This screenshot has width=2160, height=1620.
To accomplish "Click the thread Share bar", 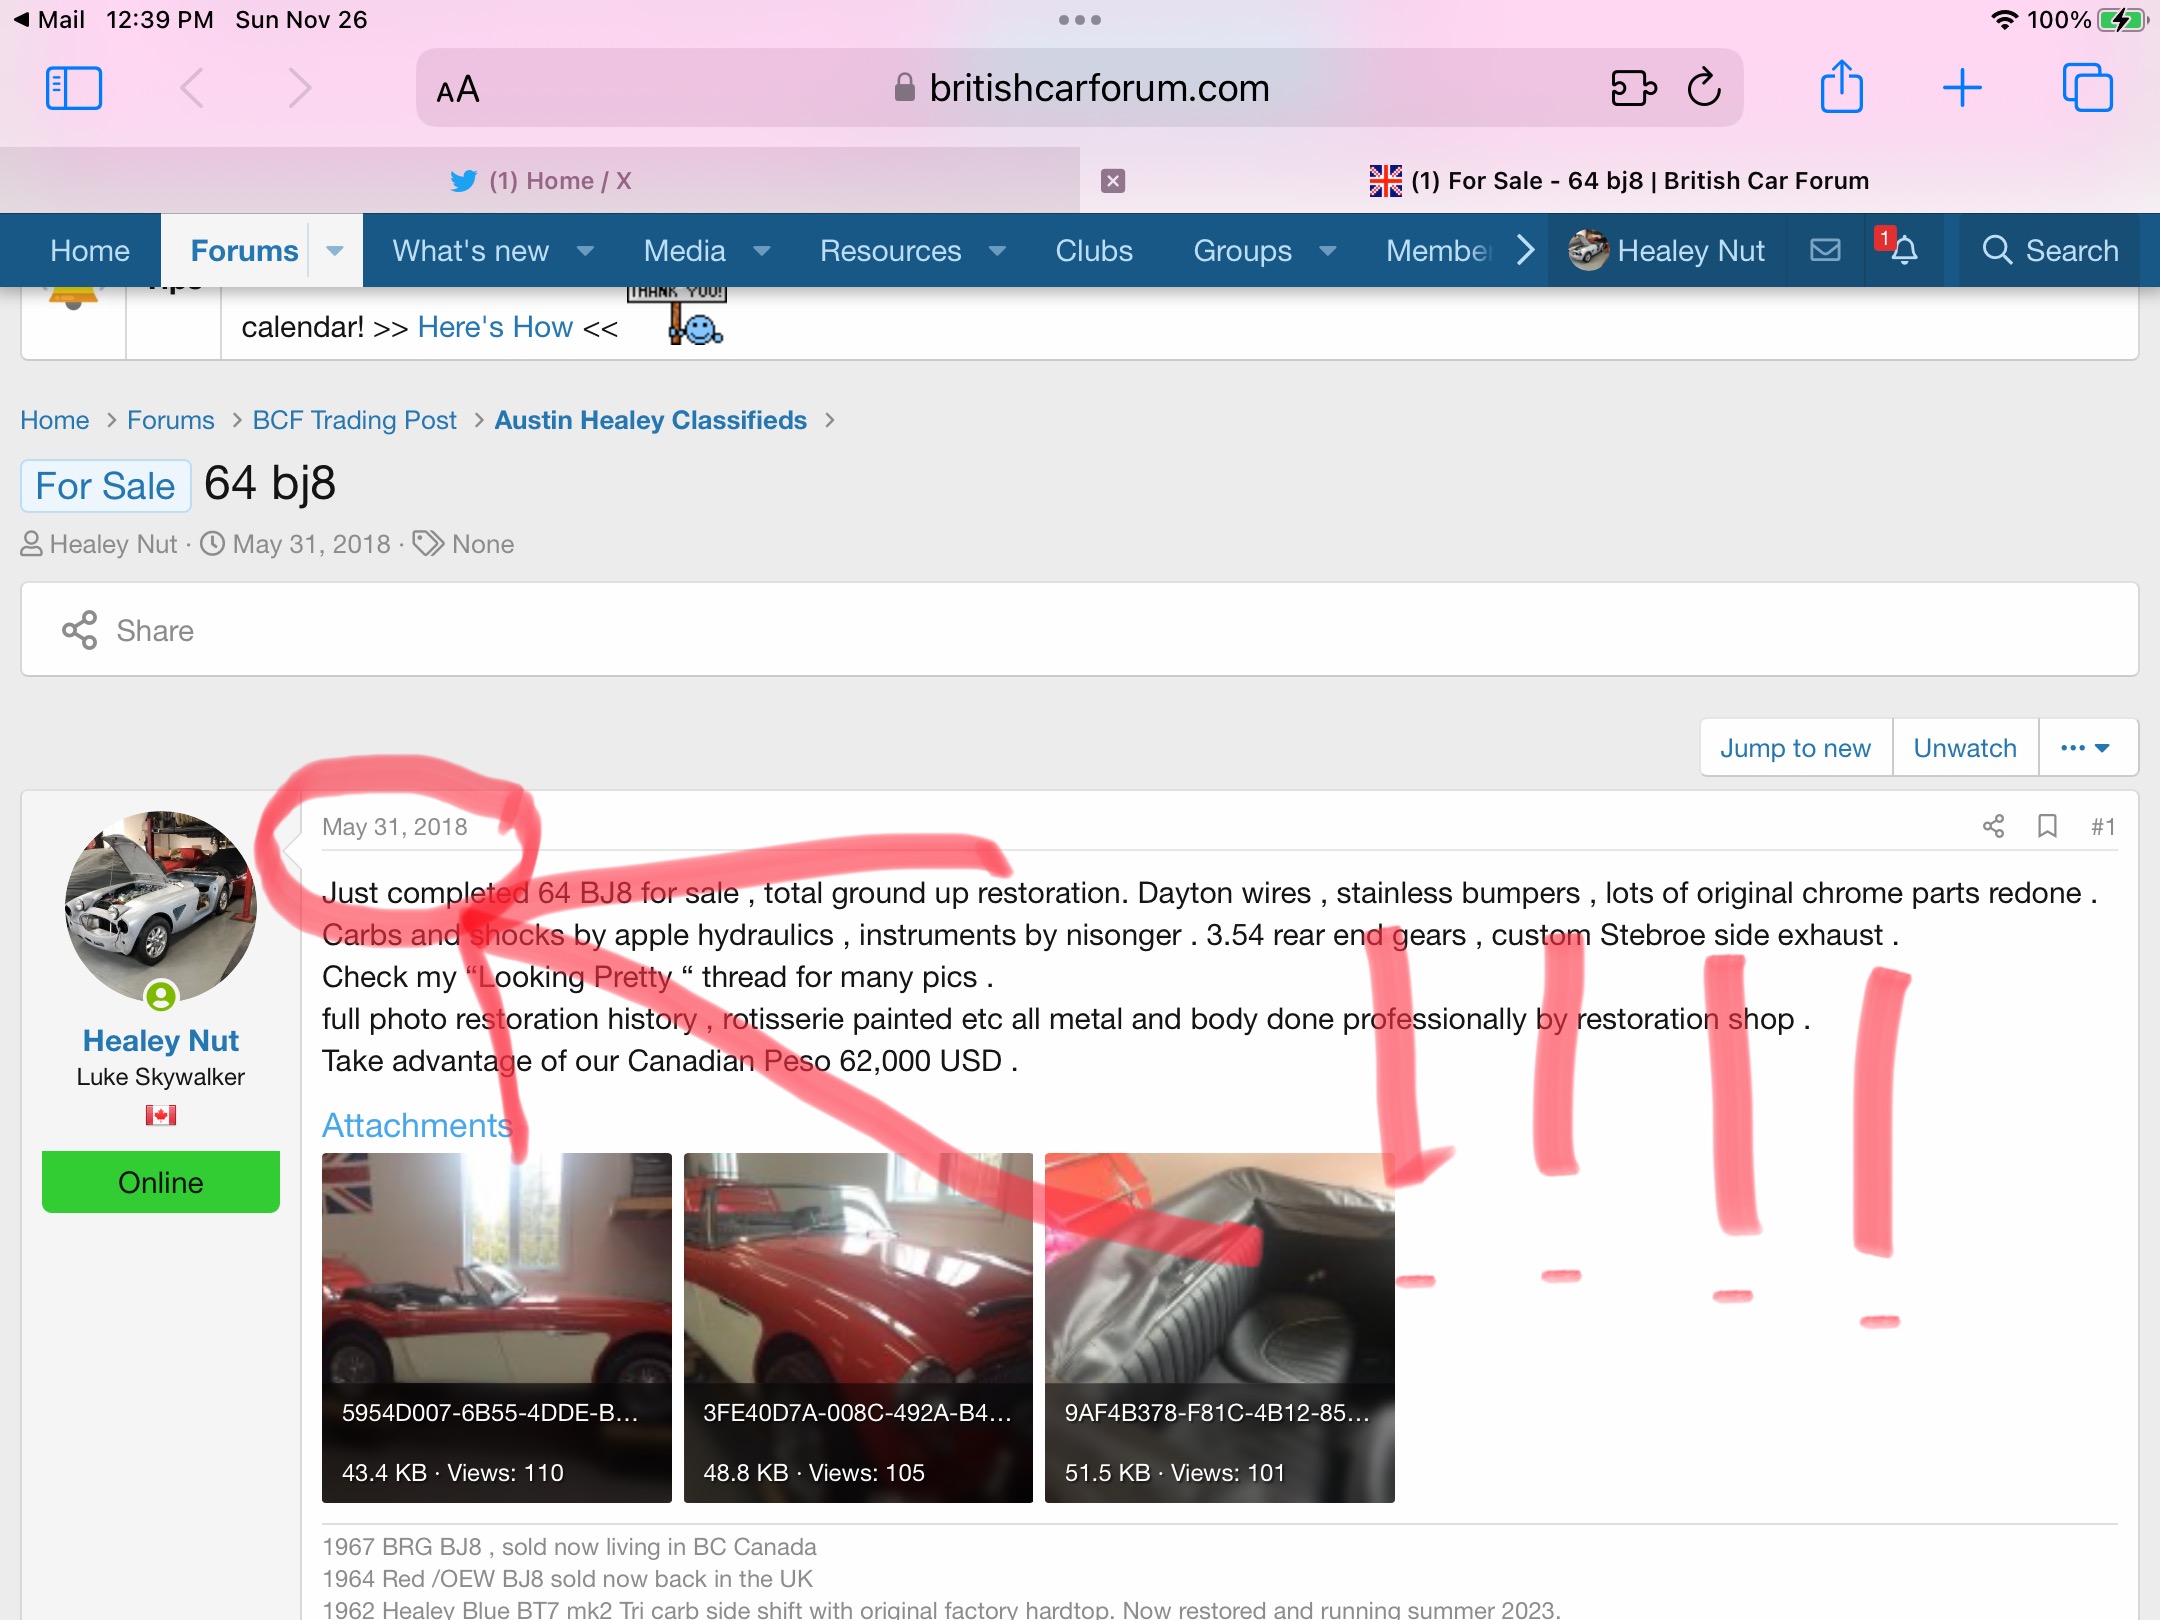I will tap(1080, 630).
